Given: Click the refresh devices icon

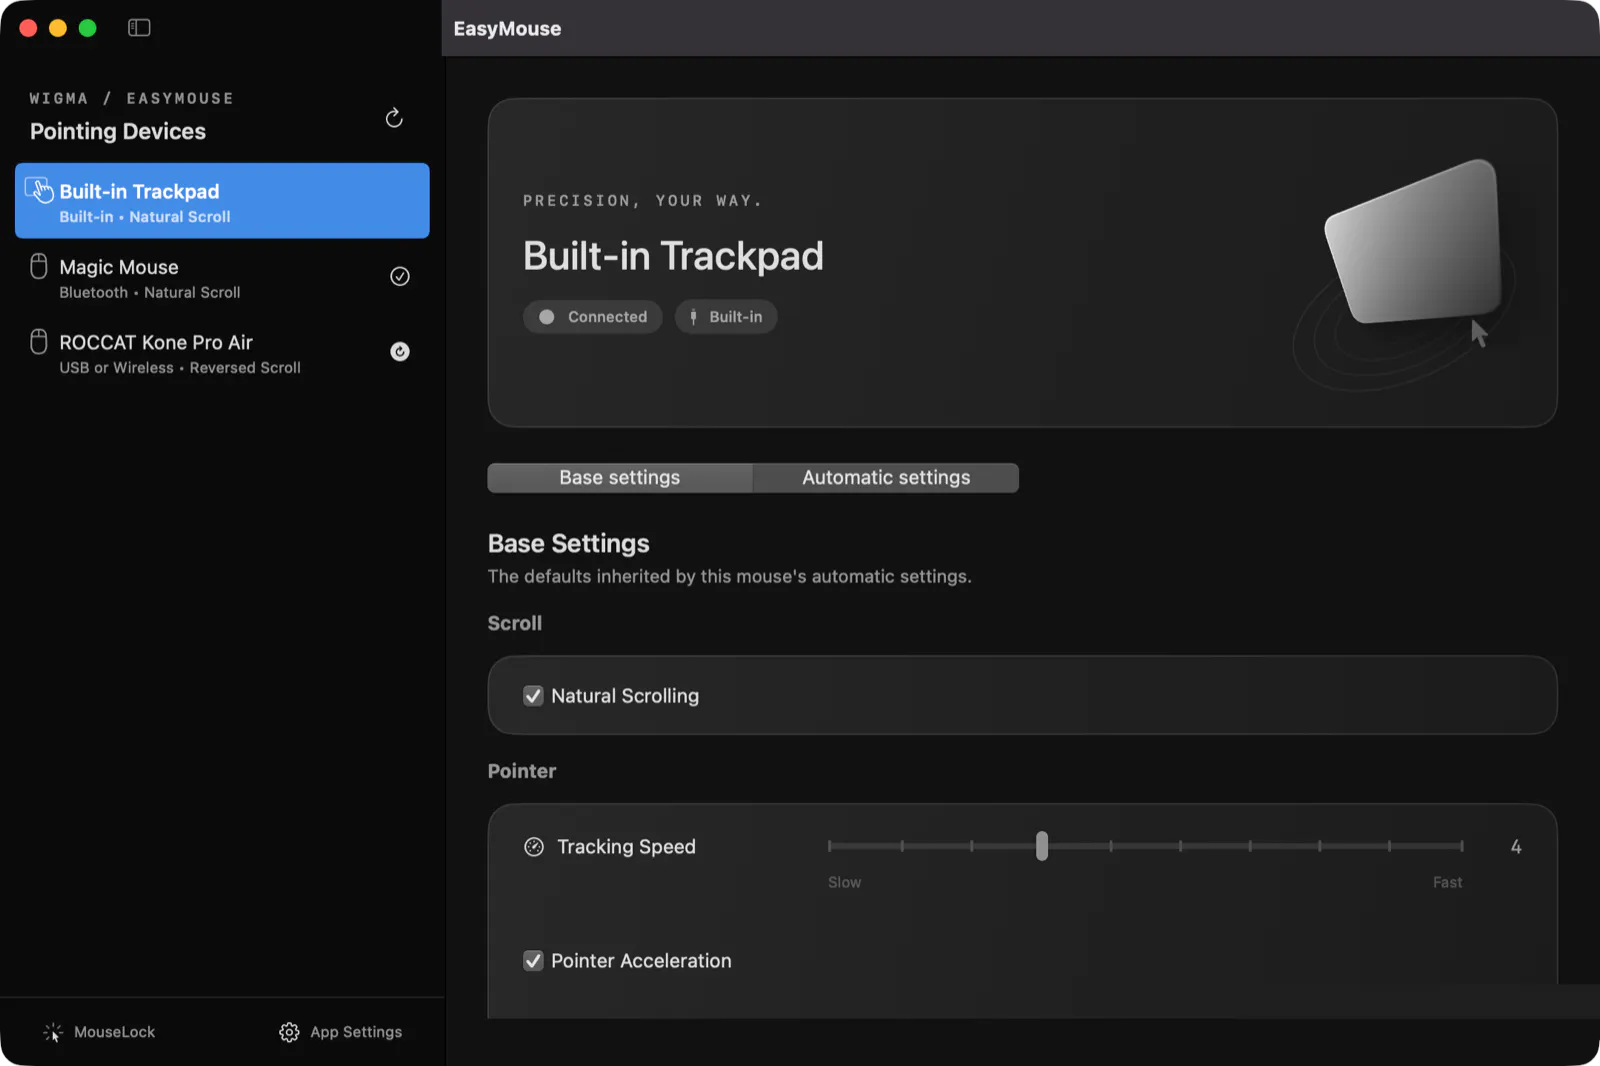Looking at the screenshot, I should [x=394, y=118].
